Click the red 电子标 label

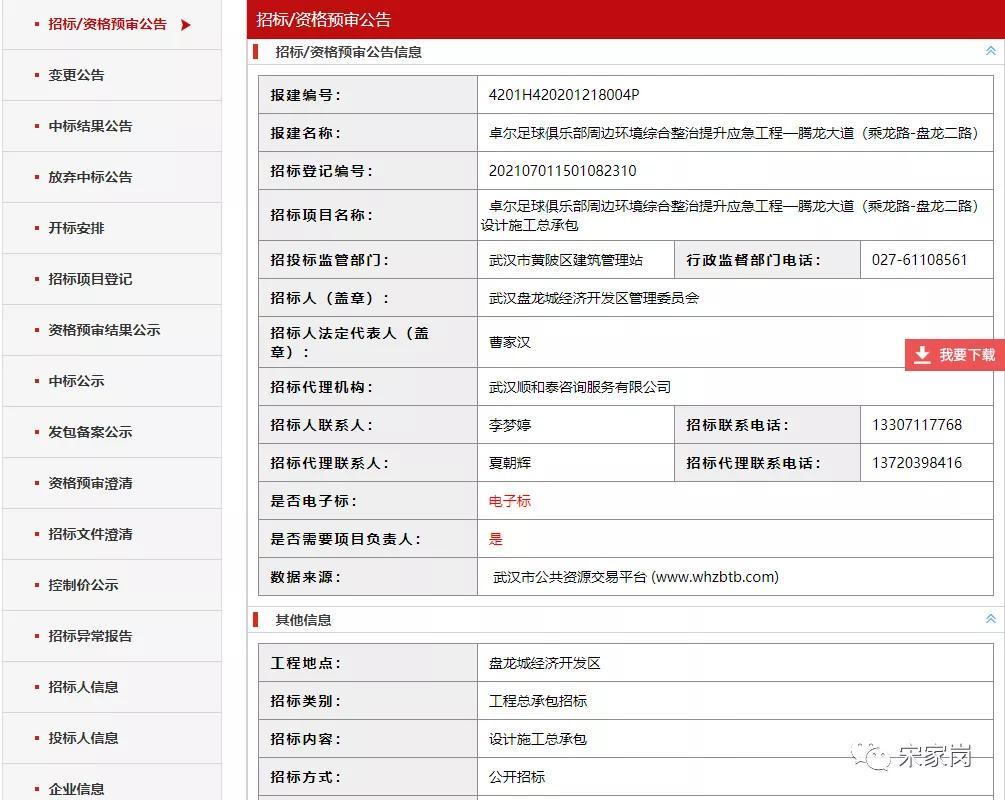click(x=510, y=501)
